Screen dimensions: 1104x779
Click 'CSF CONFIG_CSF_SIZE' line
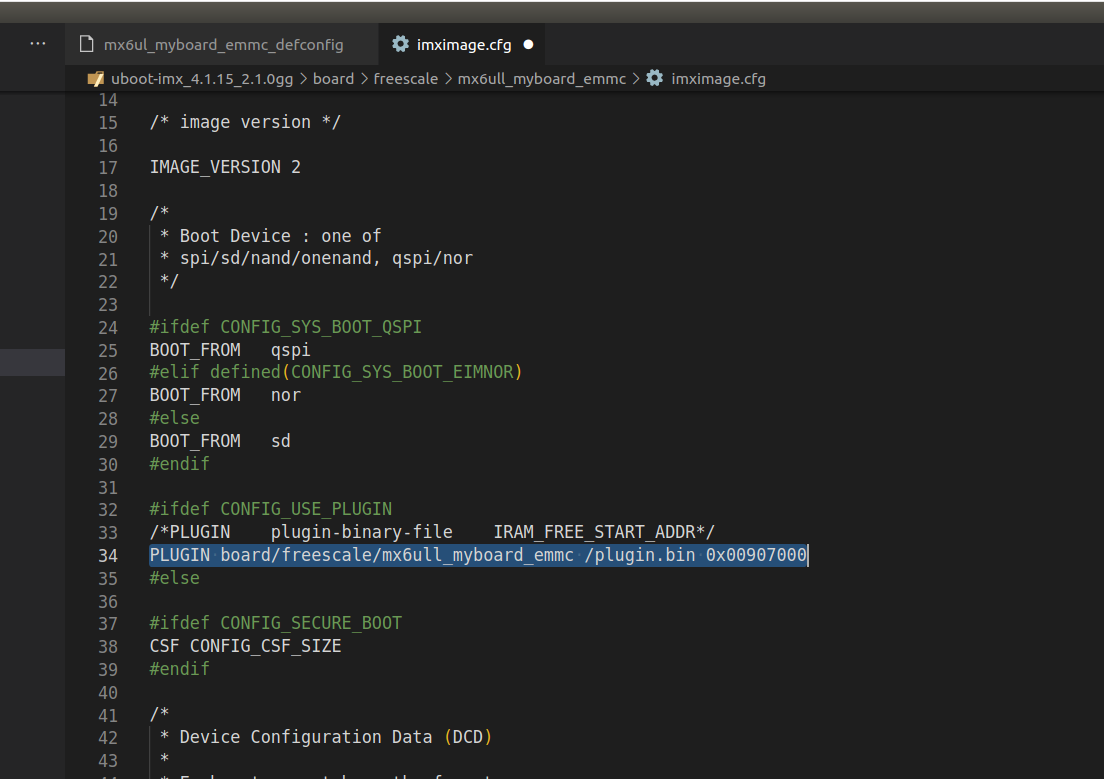pos(245,646)
